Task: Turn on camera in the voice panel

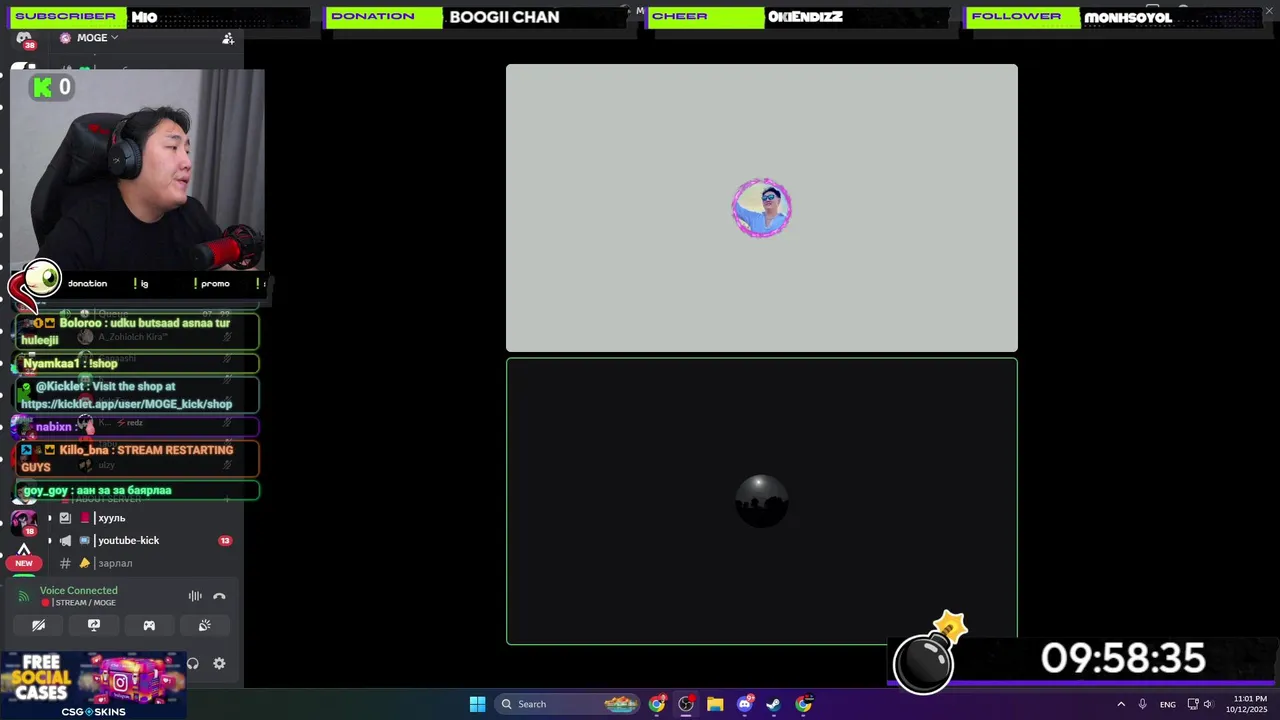Action: click(38, 625)
